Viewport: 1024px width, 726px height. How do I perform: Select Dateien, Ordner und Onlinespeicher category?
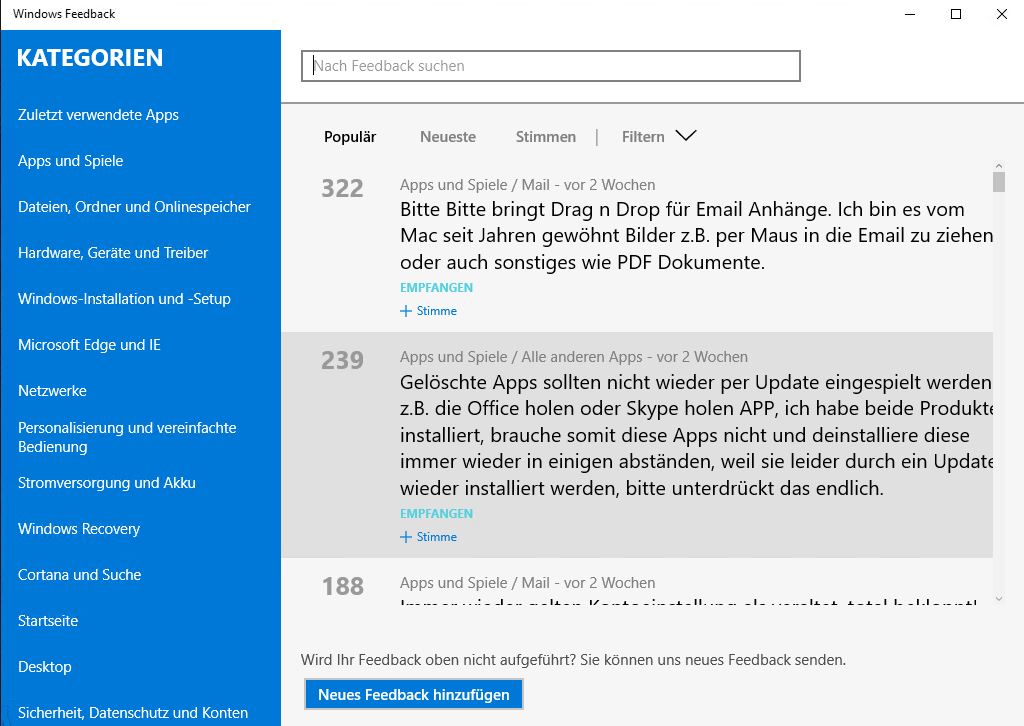[x=134, y=207]
